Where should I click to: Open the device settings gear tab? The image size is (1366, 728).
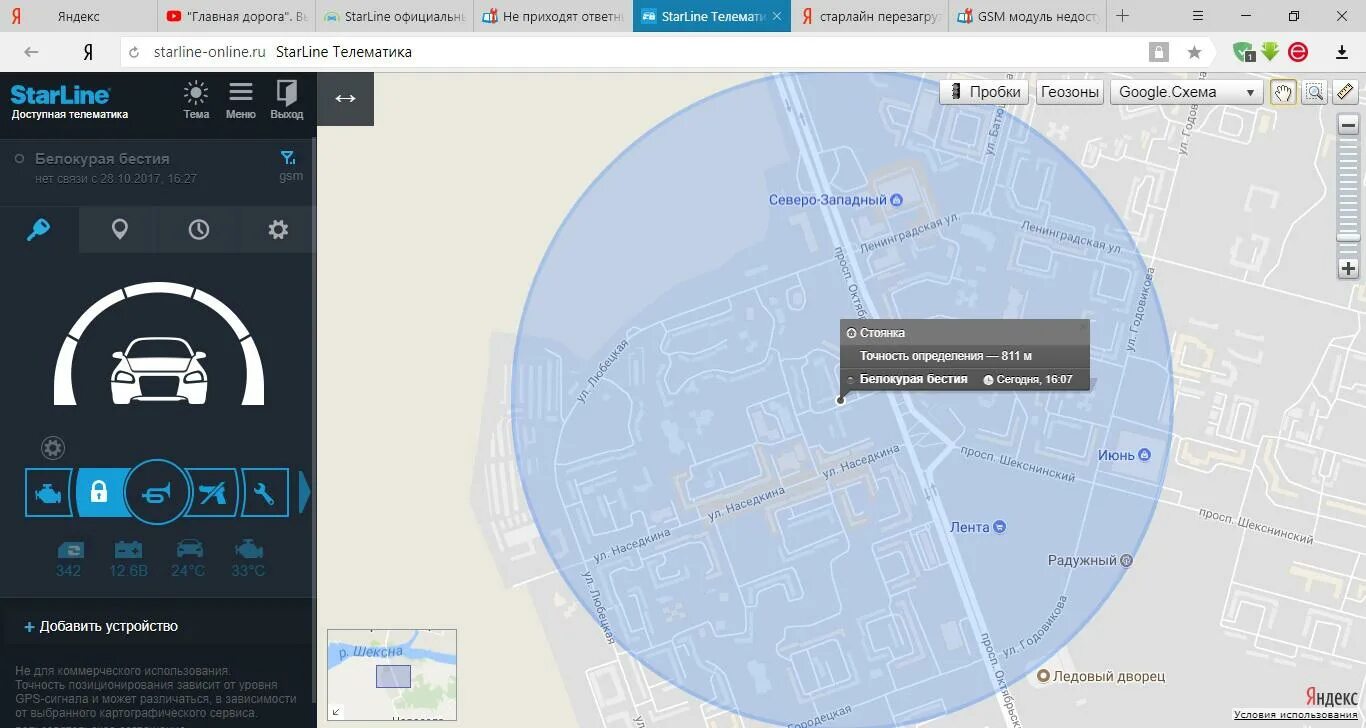[x=278, y=229]
